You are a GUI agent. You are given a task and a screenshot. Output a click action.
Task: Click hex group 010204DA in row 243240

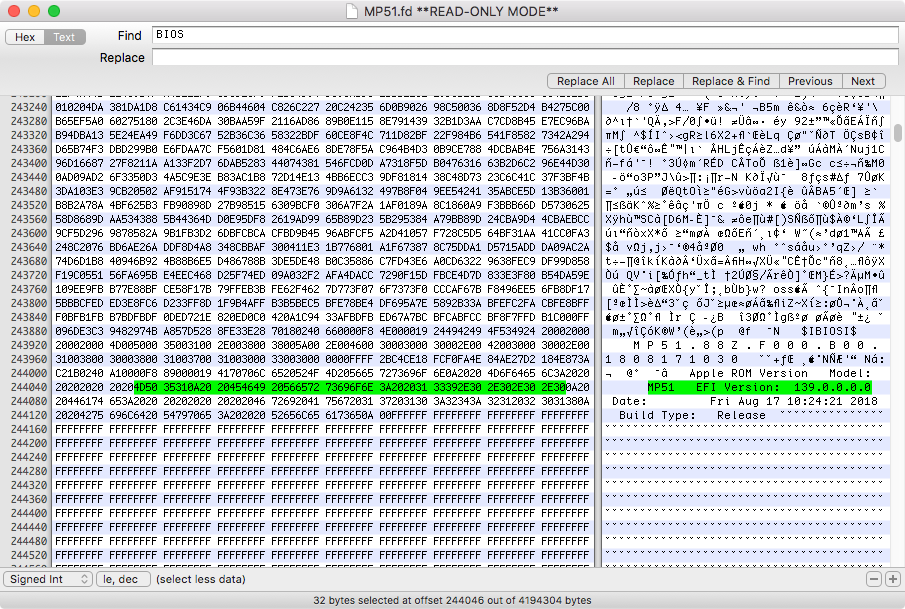(x=79, y=107)
